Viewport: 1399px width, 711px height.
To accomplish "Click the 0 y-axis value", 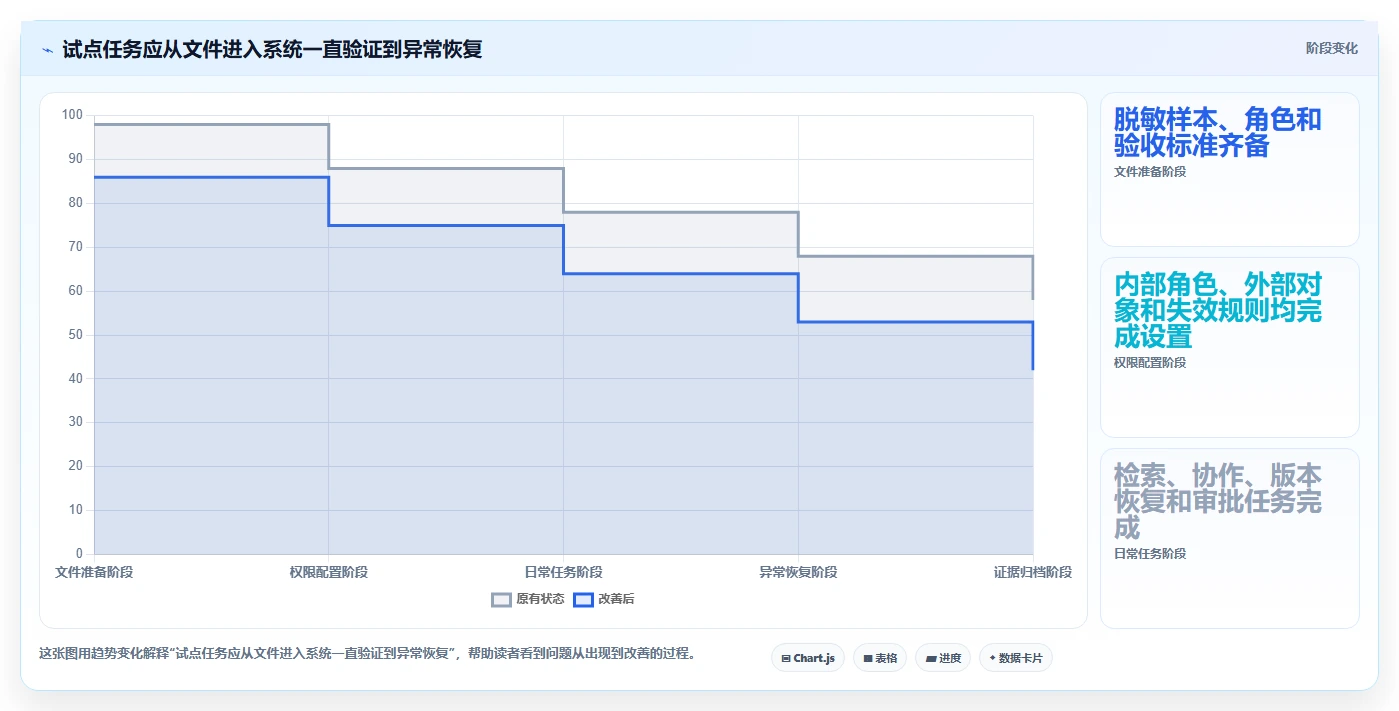I will tap(79, 554).
